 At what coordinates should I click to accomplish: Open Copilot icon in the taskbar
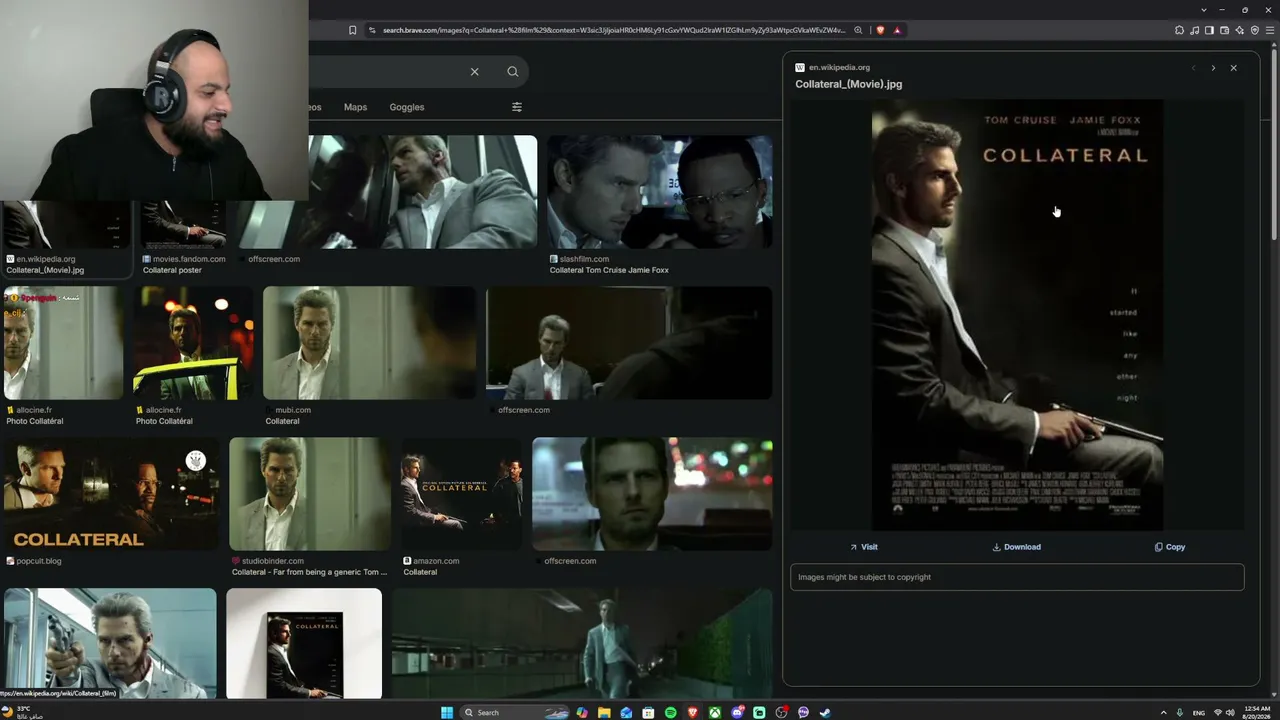pyautogui.click(x=582, y=712)
